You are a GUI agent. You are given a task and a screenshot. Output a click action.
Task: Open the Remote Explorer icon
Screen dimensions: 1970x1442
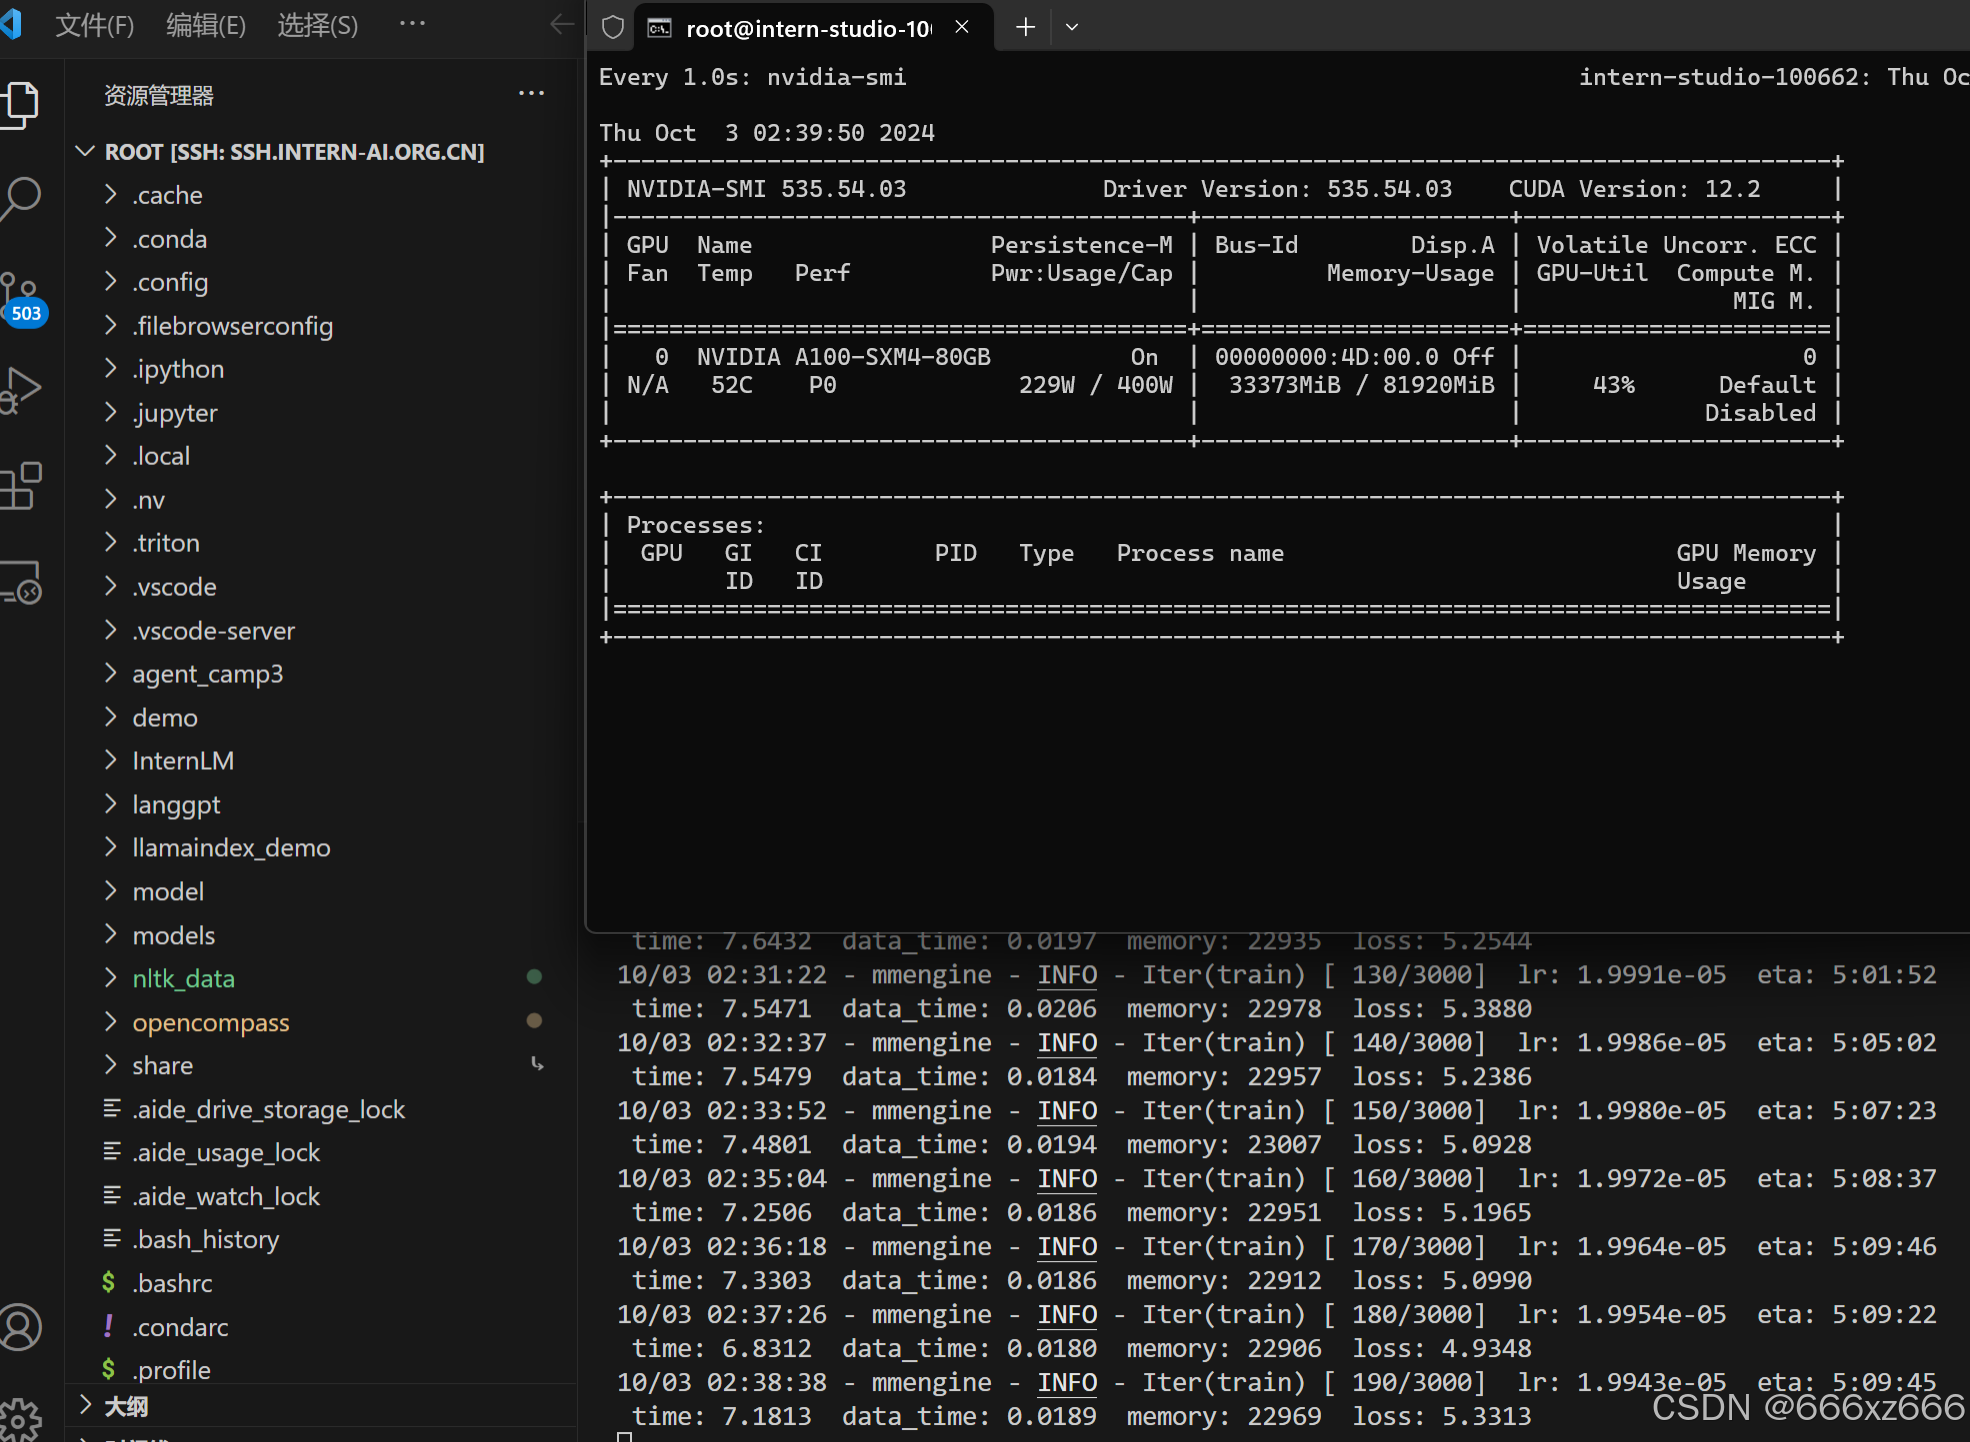(x=22, y=582)
